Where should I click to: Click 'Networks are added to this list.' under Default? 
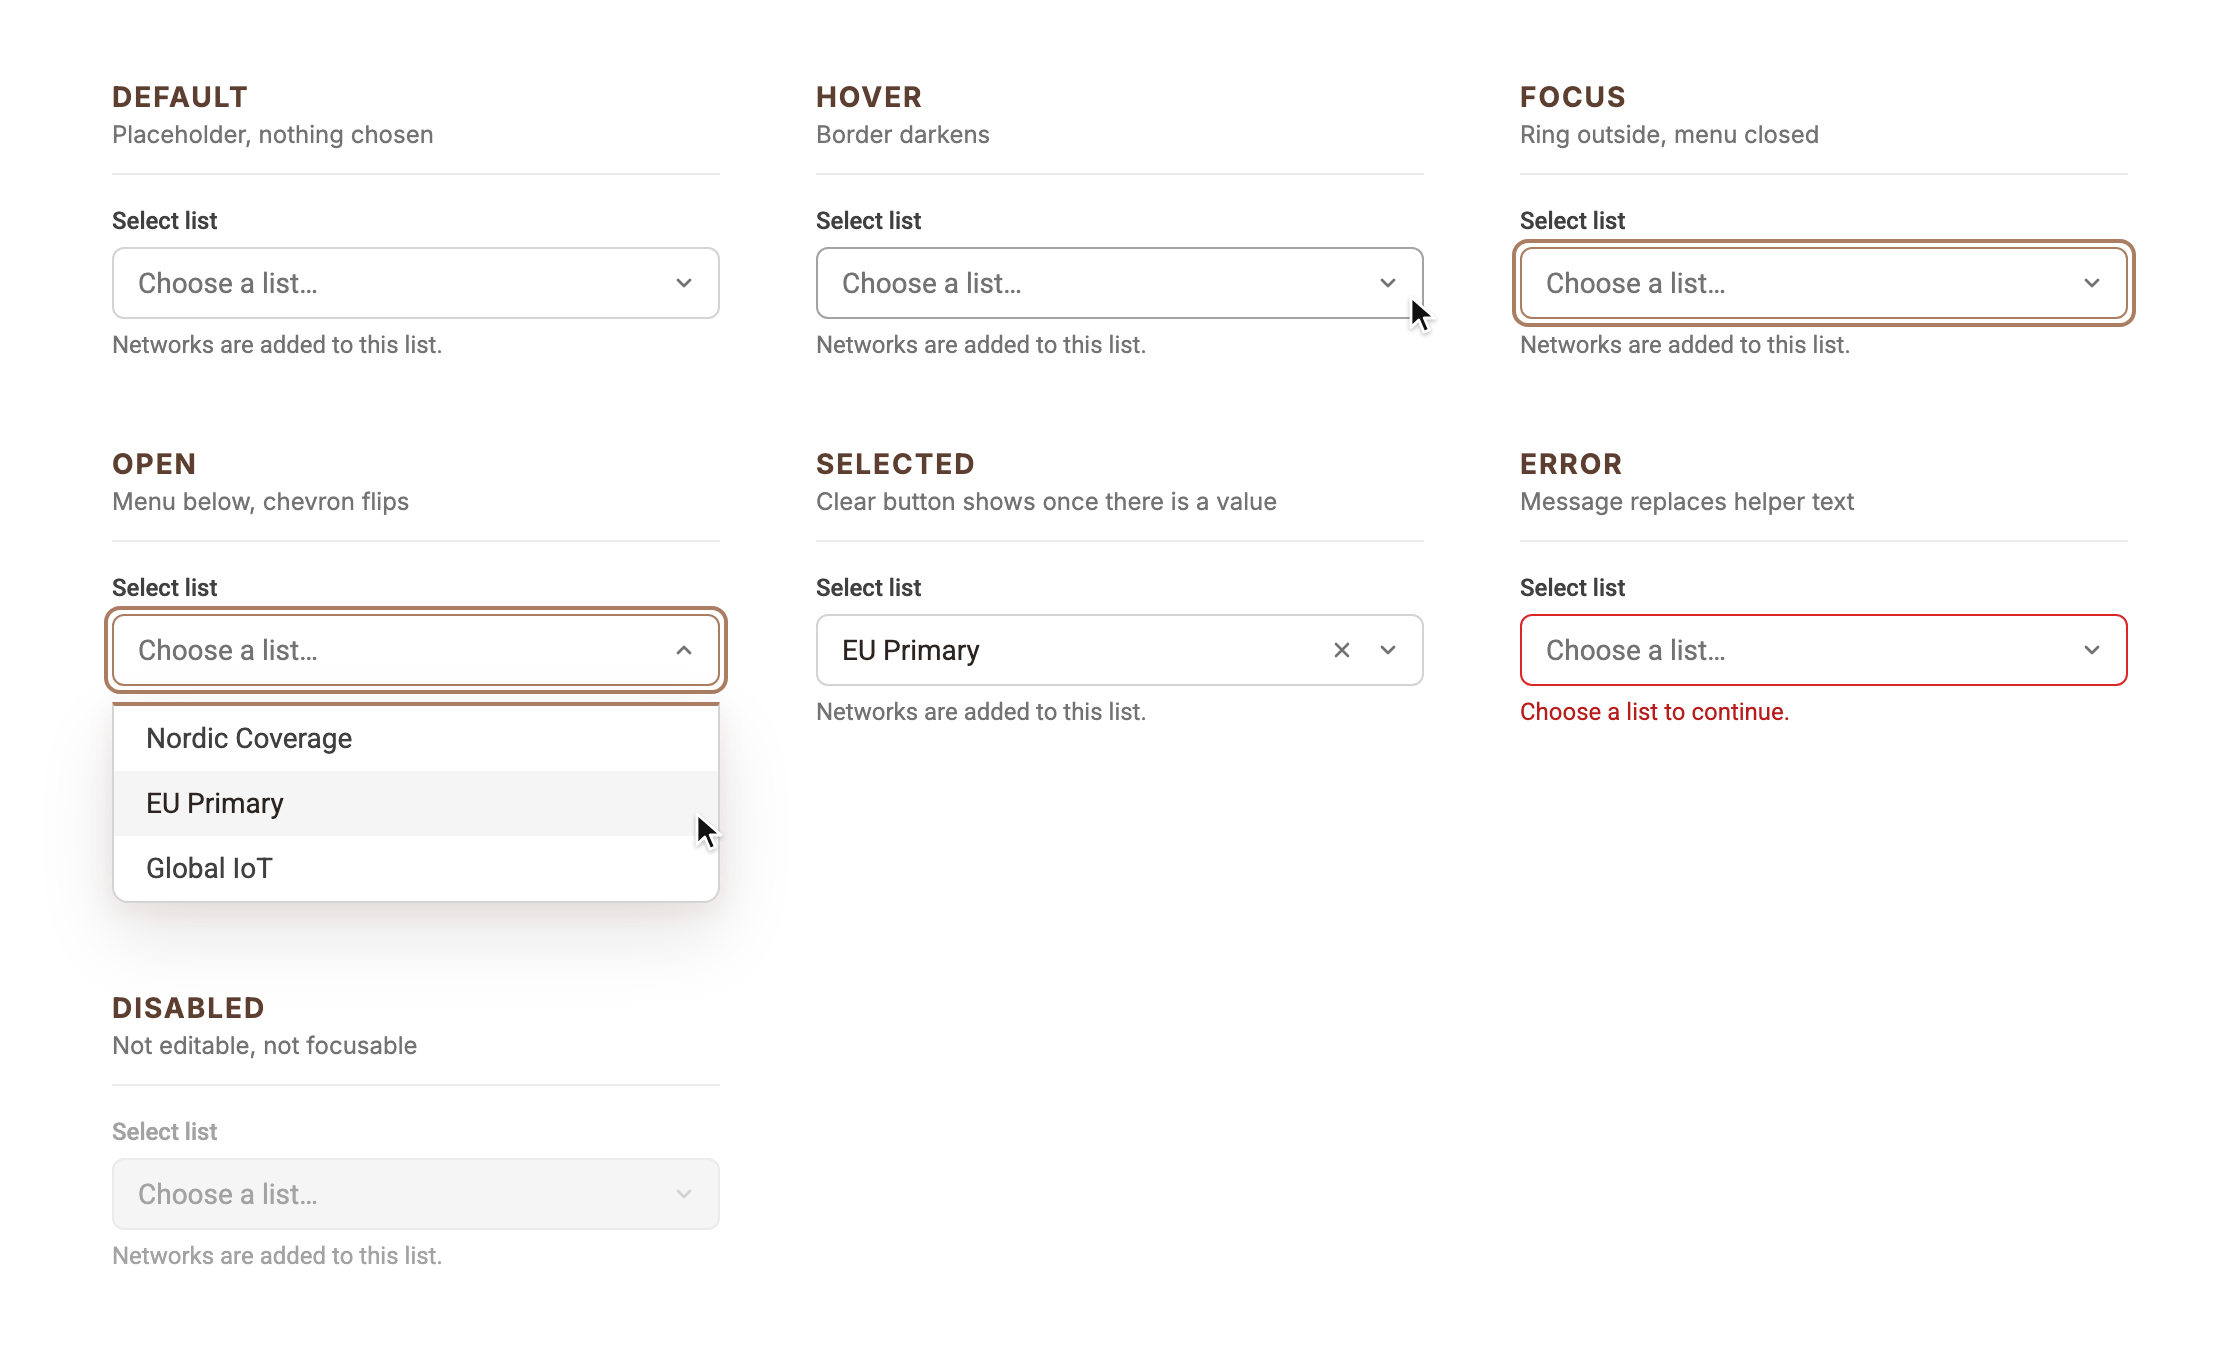pyautogui.click(x=277, y=345)
